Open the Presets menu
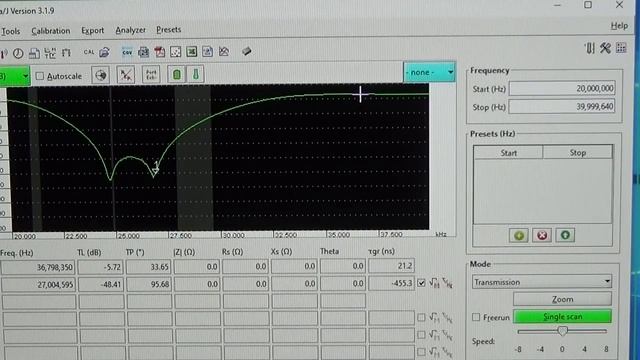Image resolution: width=640 pixels, height=360 pixels. (169, 30)
